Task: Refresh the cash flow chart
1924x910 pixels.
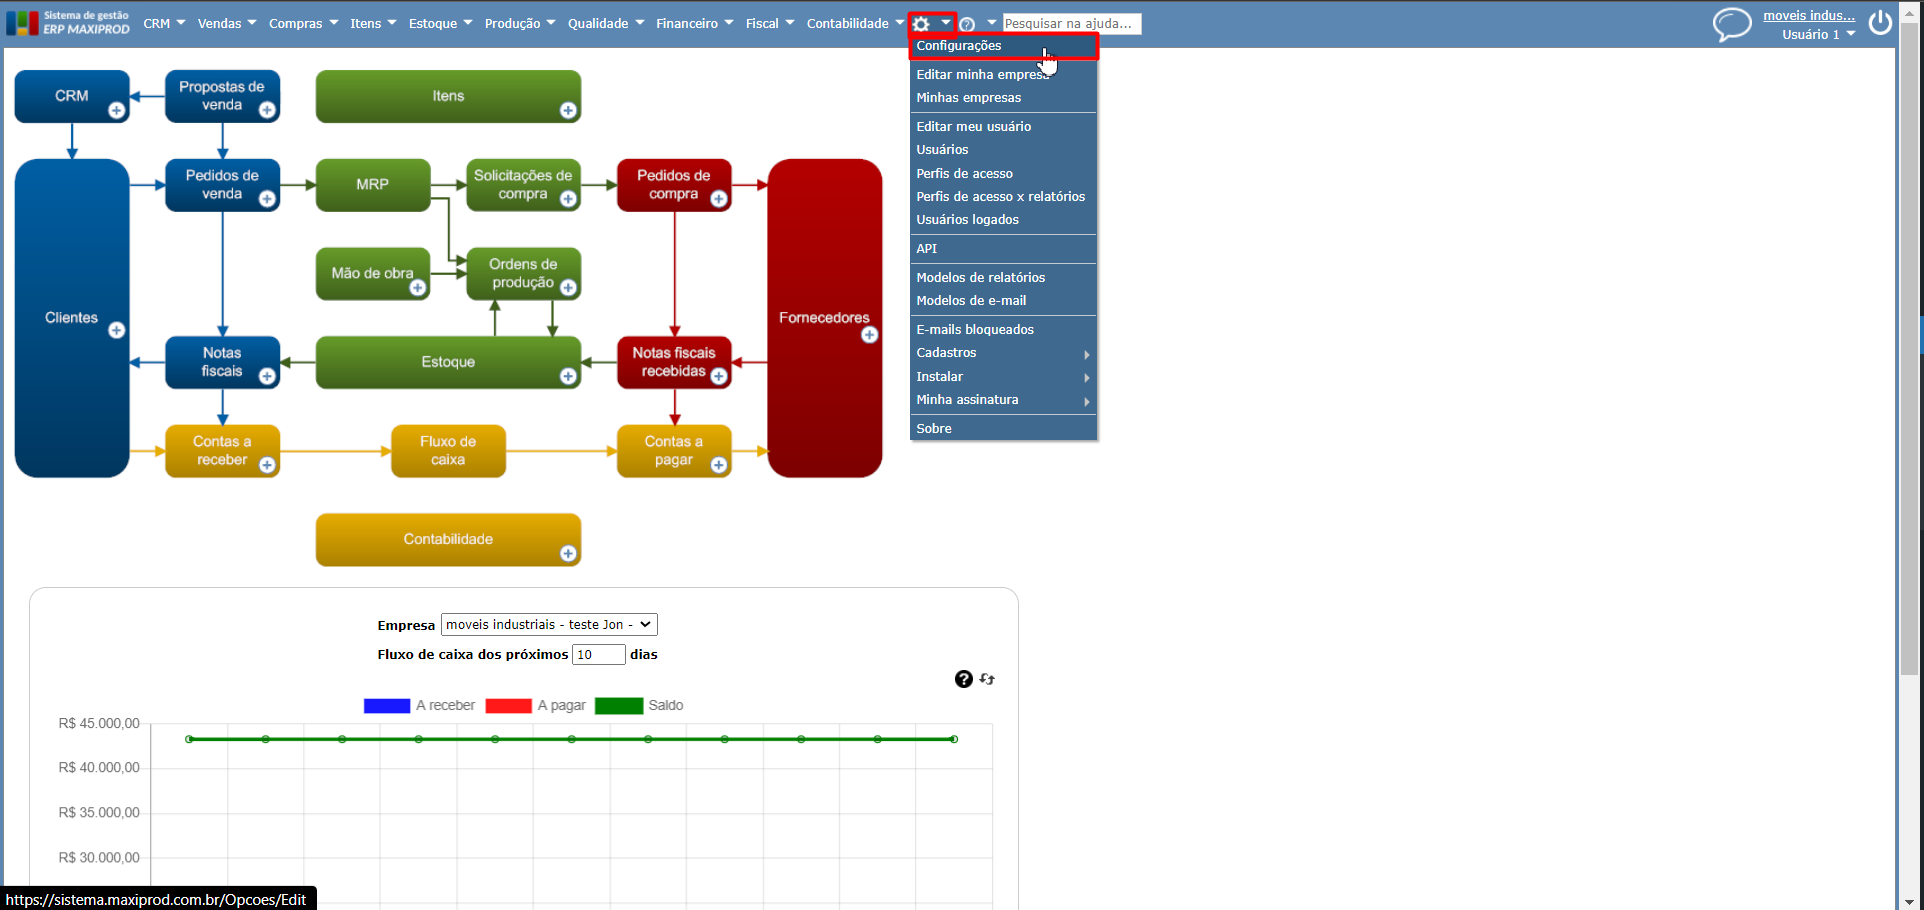Action: [987, 679]
